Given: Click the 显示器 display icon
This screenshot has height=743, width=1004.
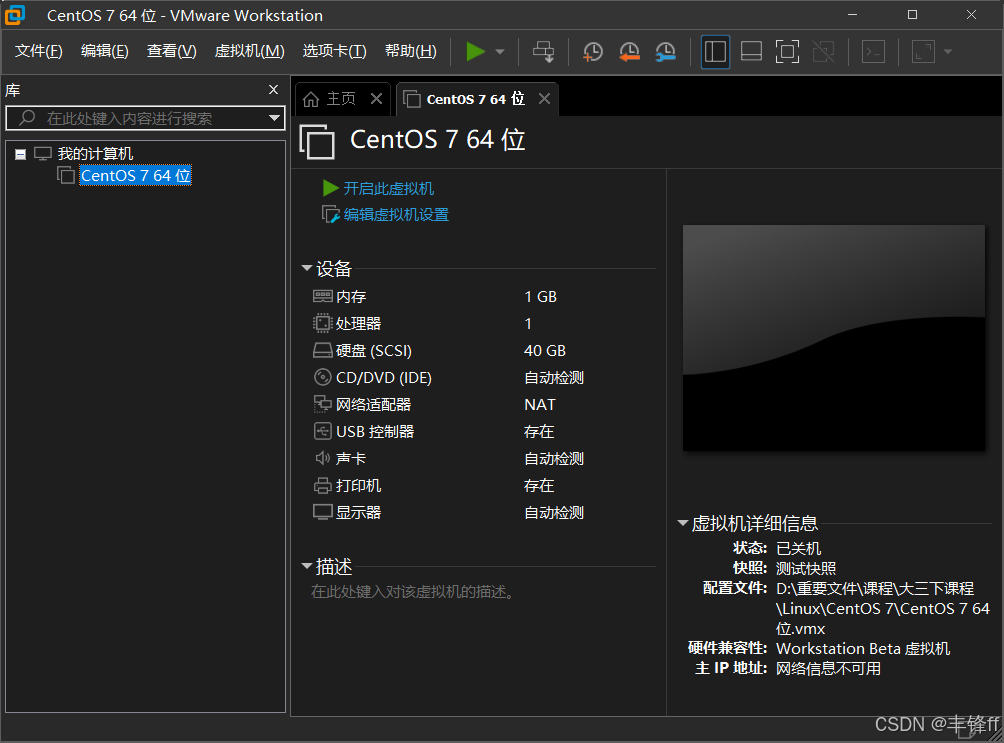Looking at the screenshot, I should (x=323, y=512).
